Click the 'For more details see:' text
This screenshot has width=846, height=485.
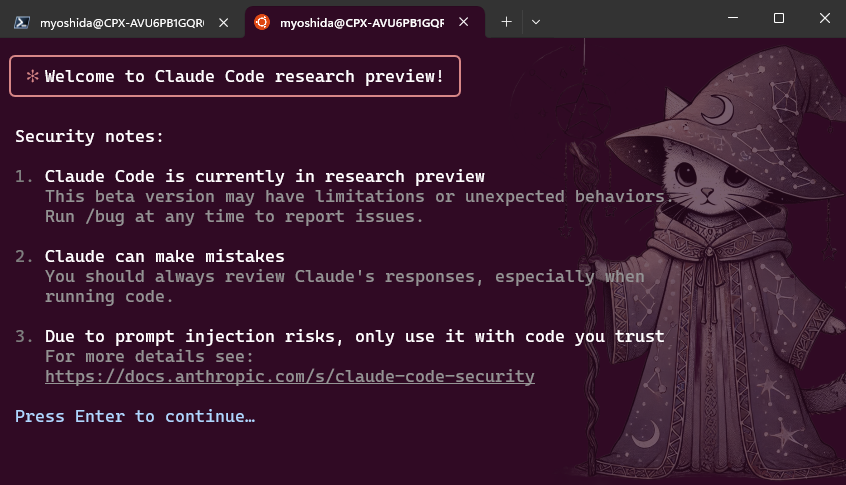[x=149, y=357]
